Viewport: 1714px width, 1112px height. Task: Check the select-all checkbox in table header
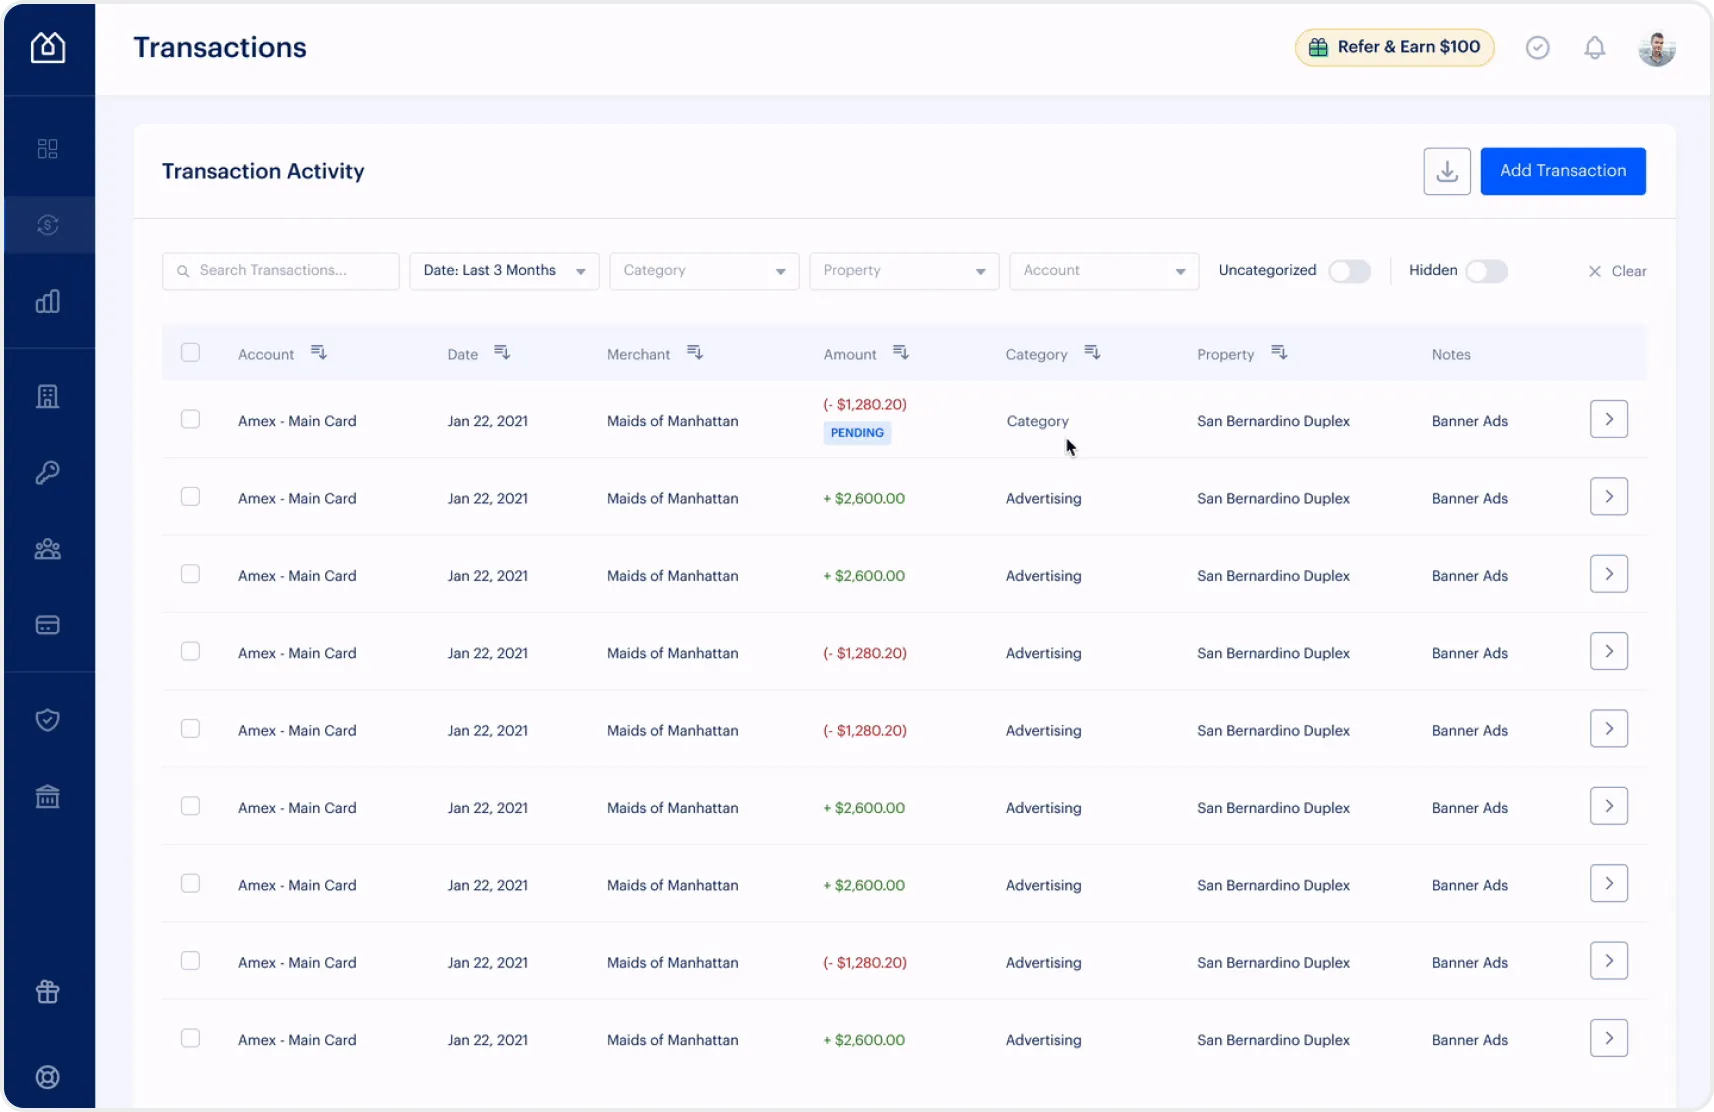click(190, 352)
